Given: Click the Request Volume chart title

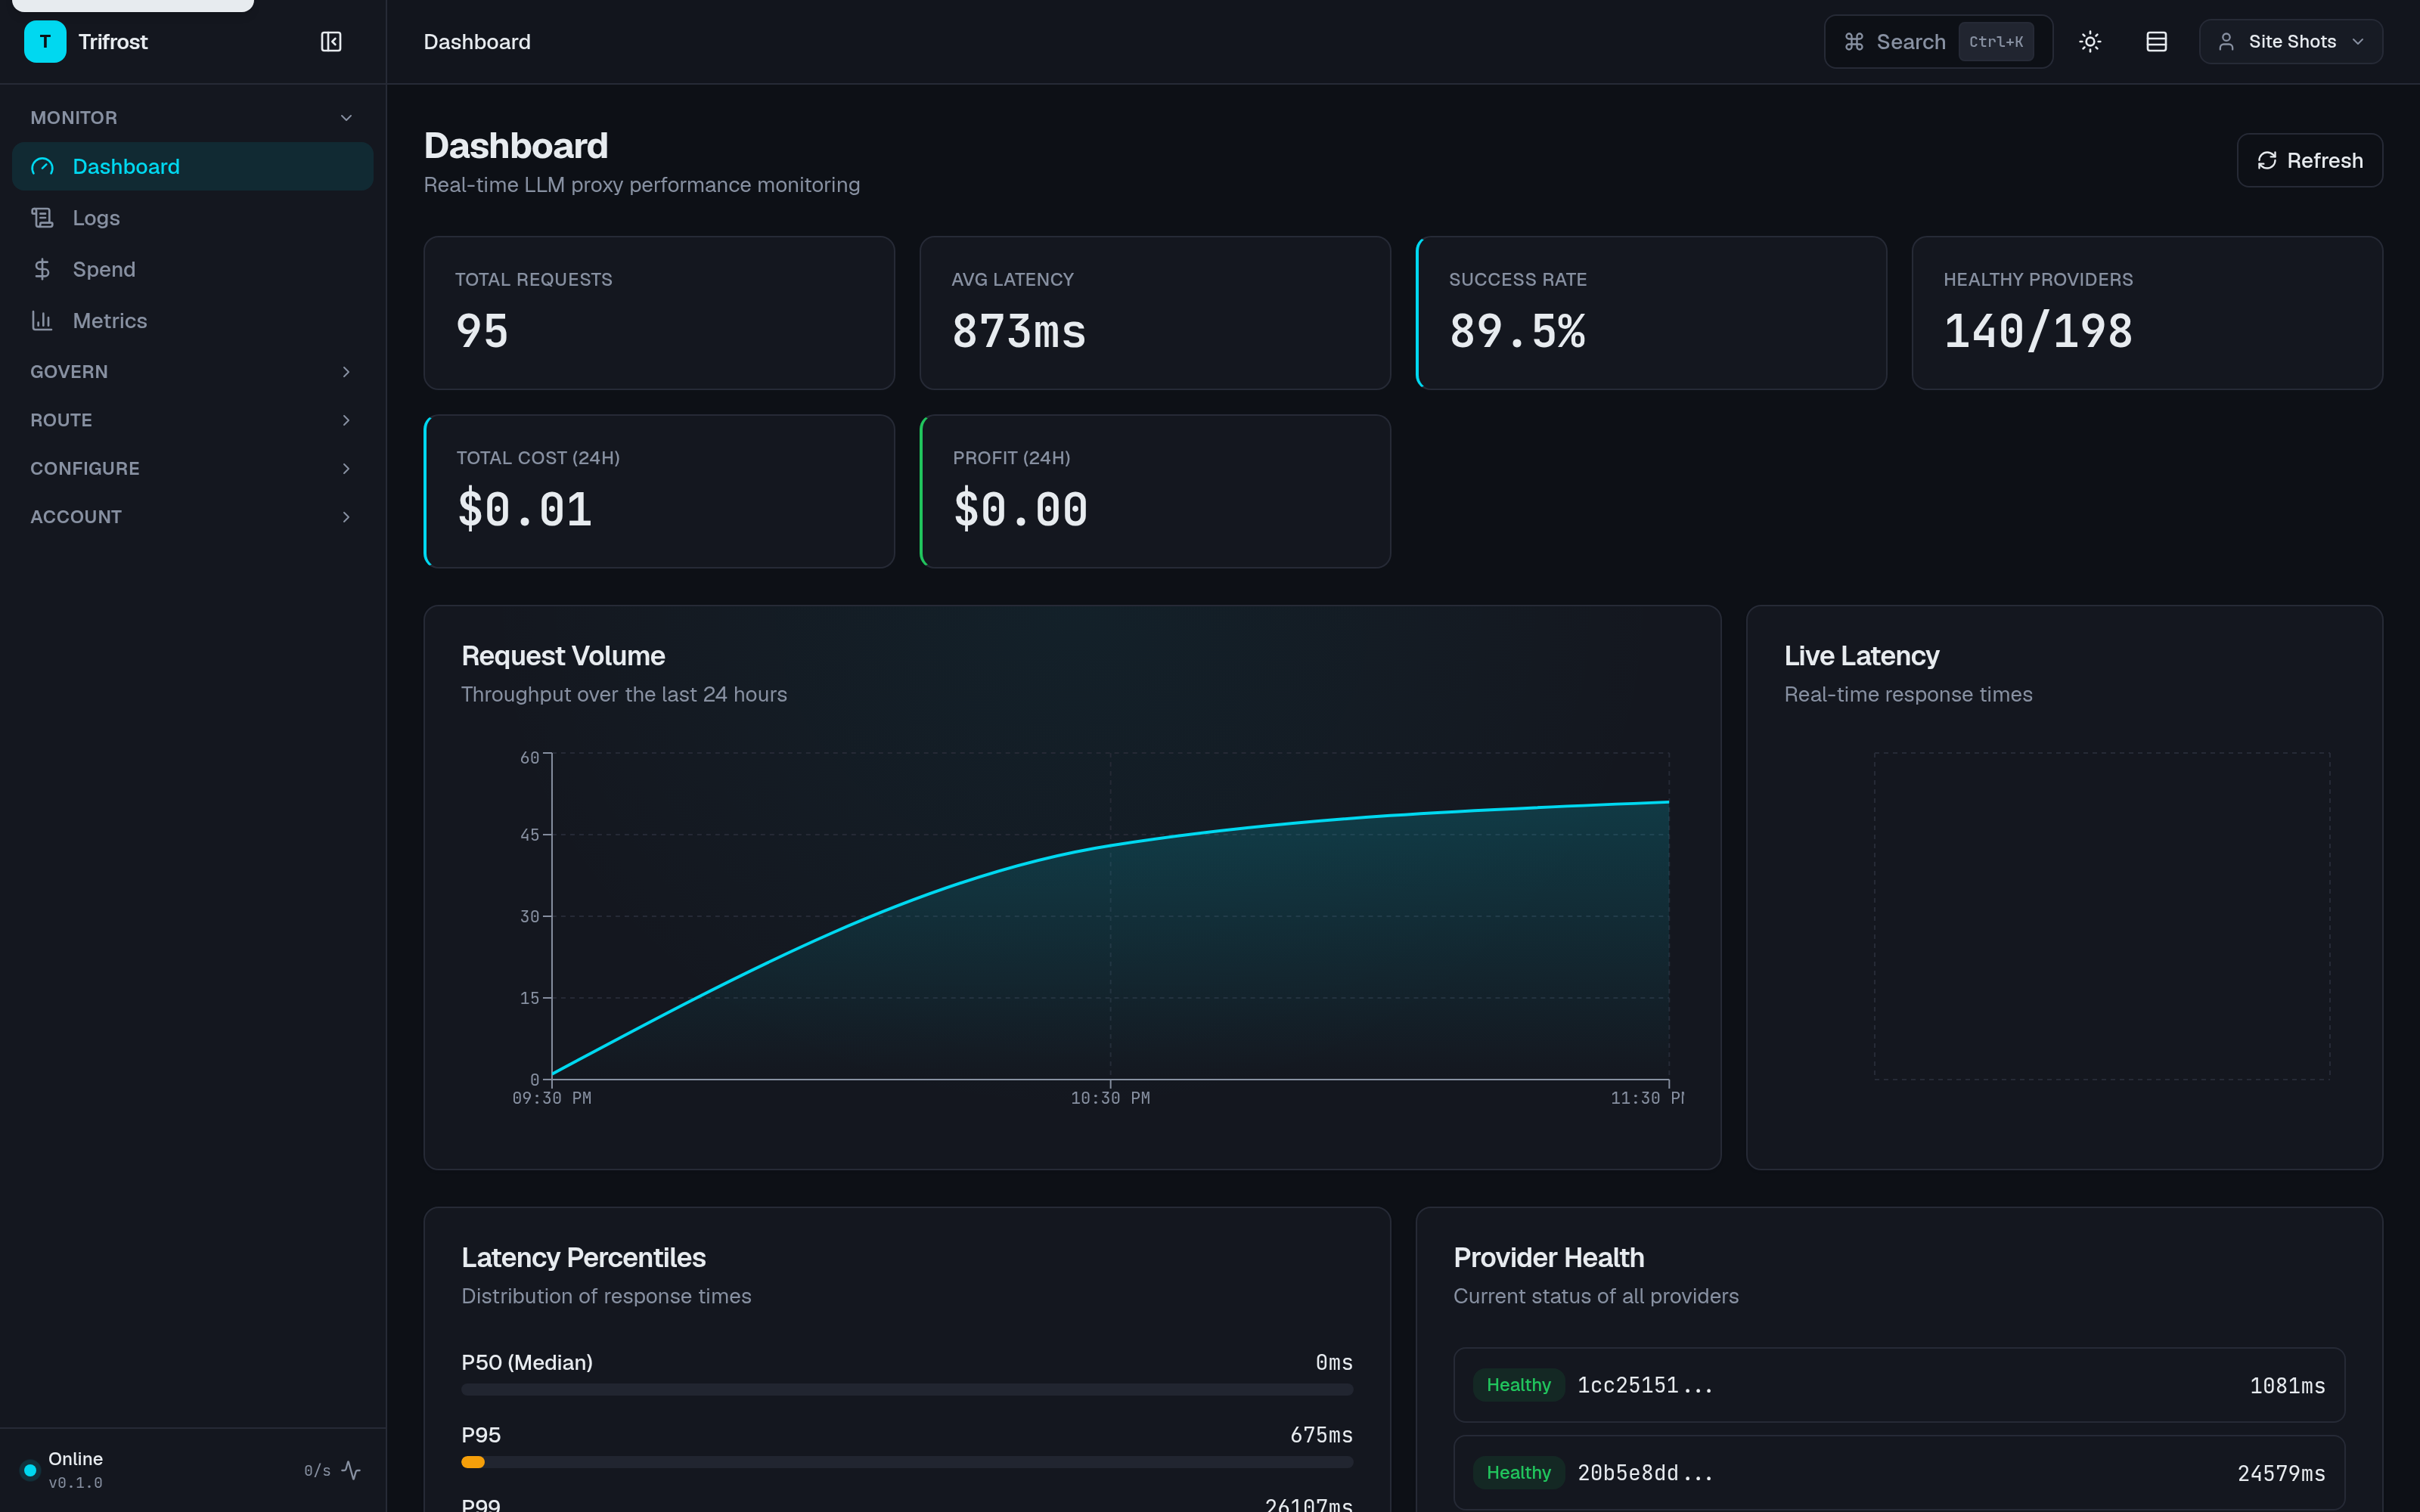Looking at the screenshot, I should point(563,656).
